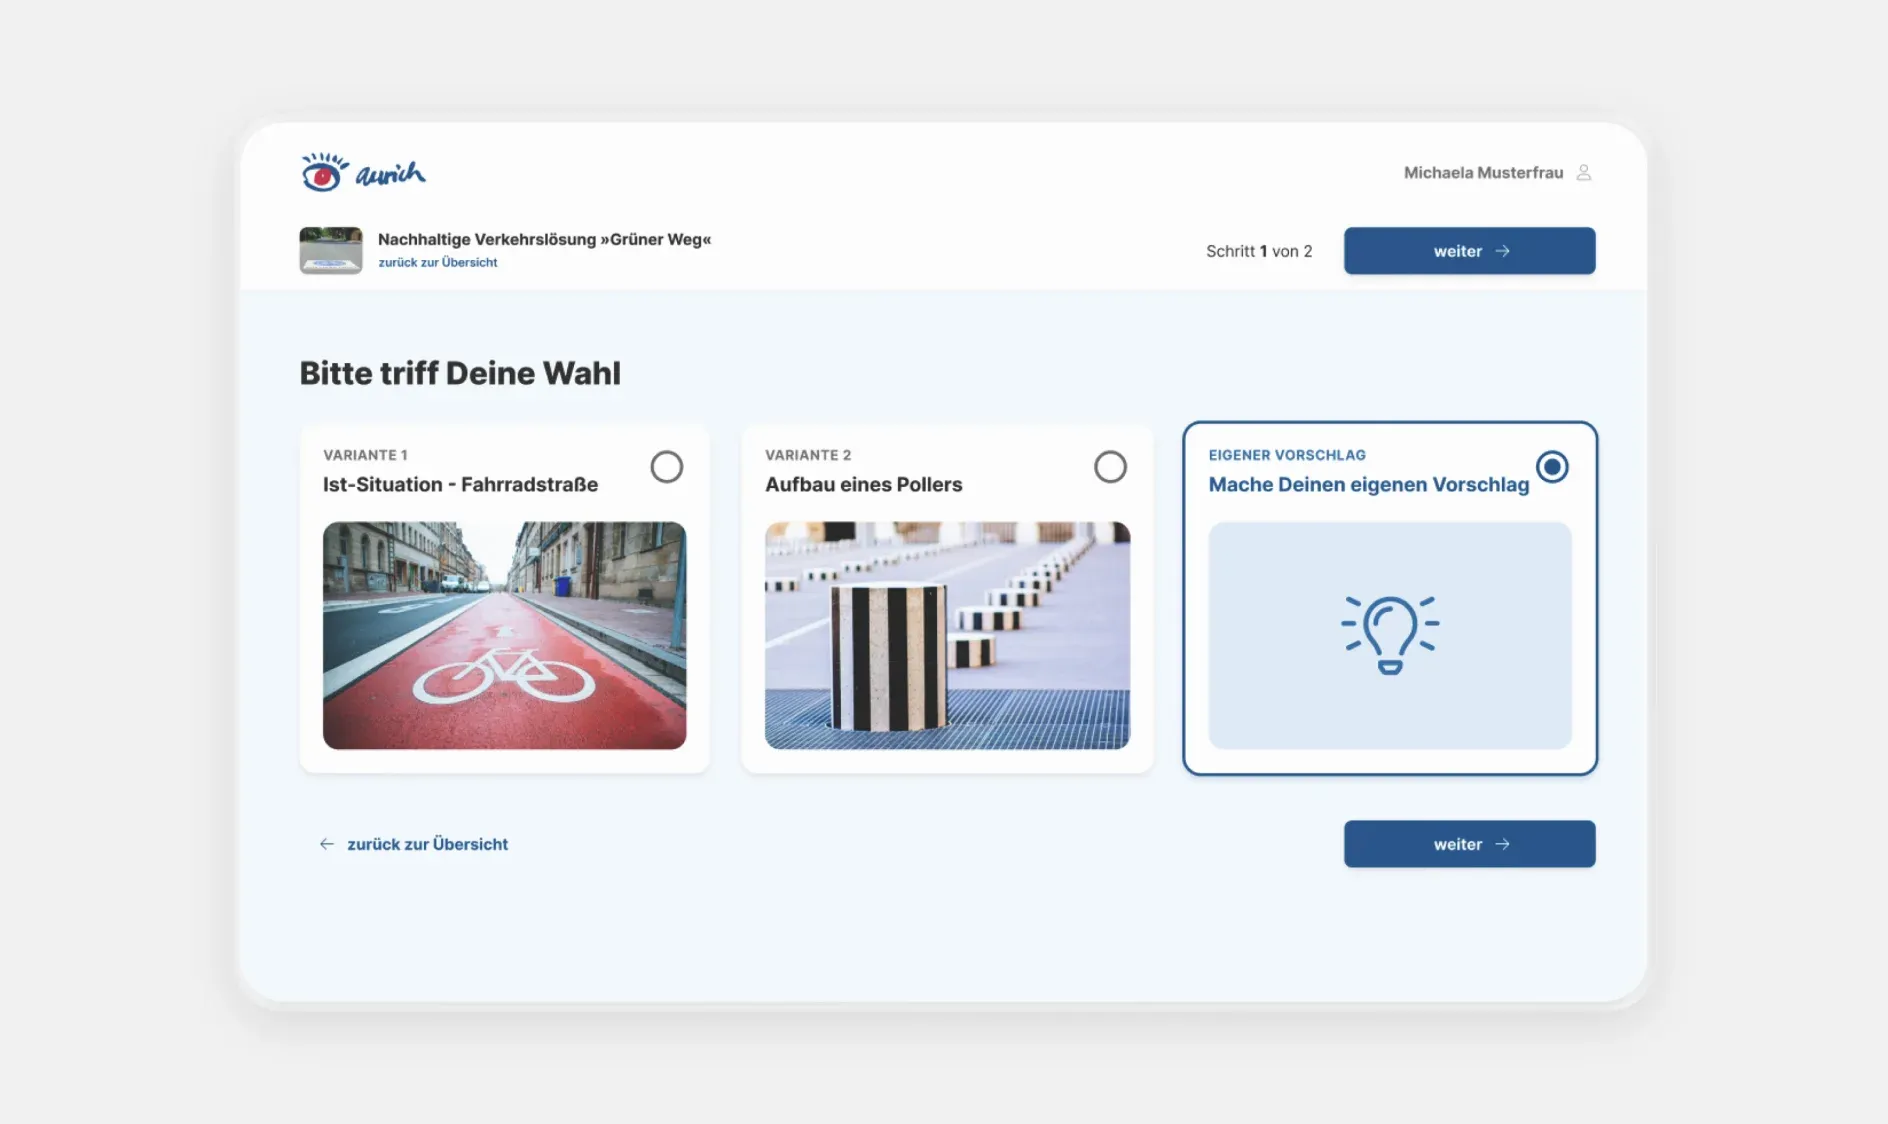Click Michaela Musterfrau user name

pyautogui.click(x=1483, y=172)
